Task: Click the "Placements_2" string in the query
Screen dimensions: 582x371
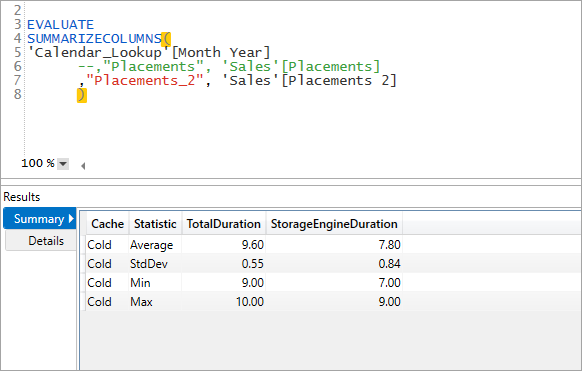Action: [145, 81]
